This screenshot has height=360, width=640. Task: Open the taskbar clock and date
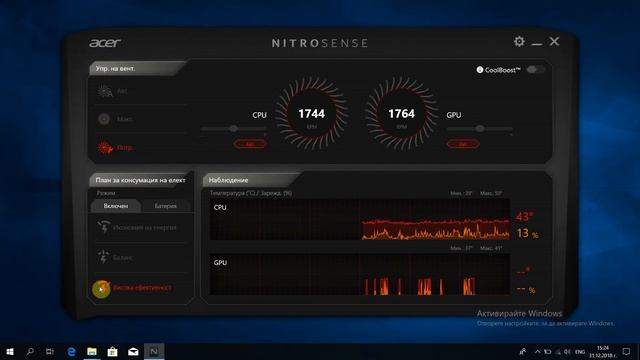[602, 351]
